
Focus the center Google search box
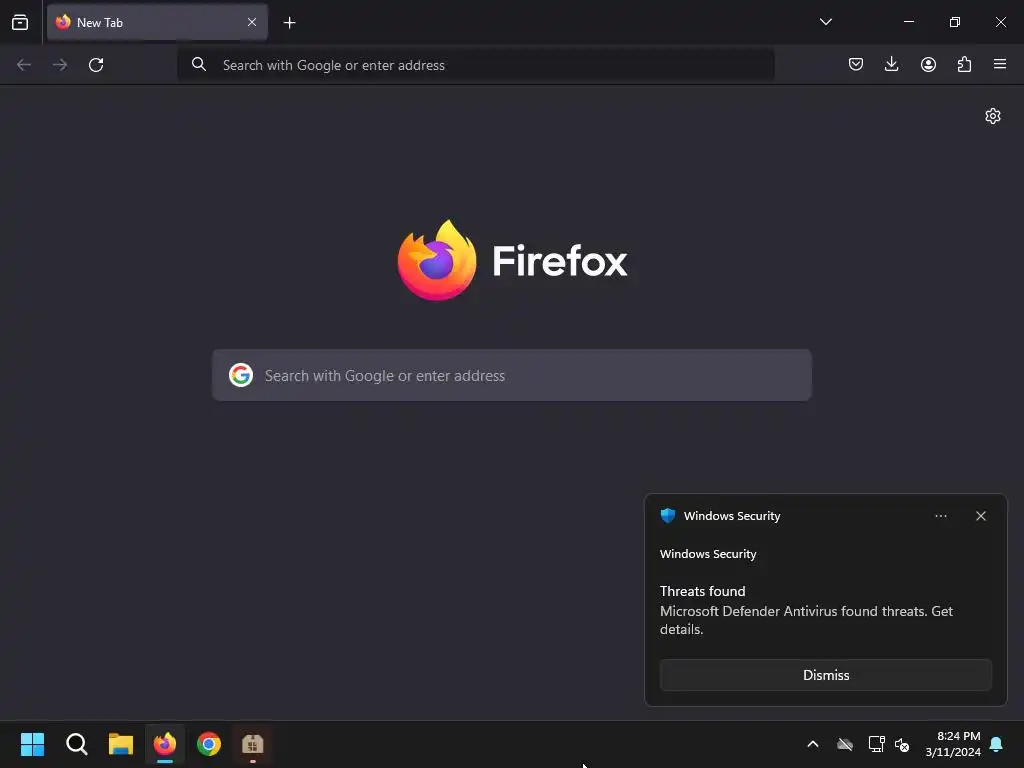click(x=512, y=376)
